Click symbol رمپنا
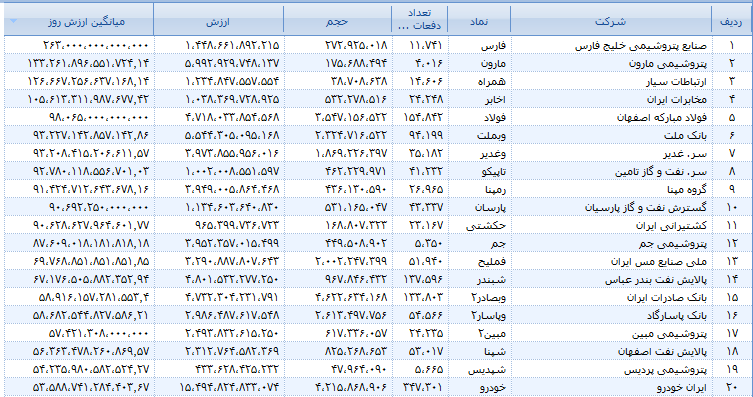Screen dimensions: 753x397 (495, 189)
